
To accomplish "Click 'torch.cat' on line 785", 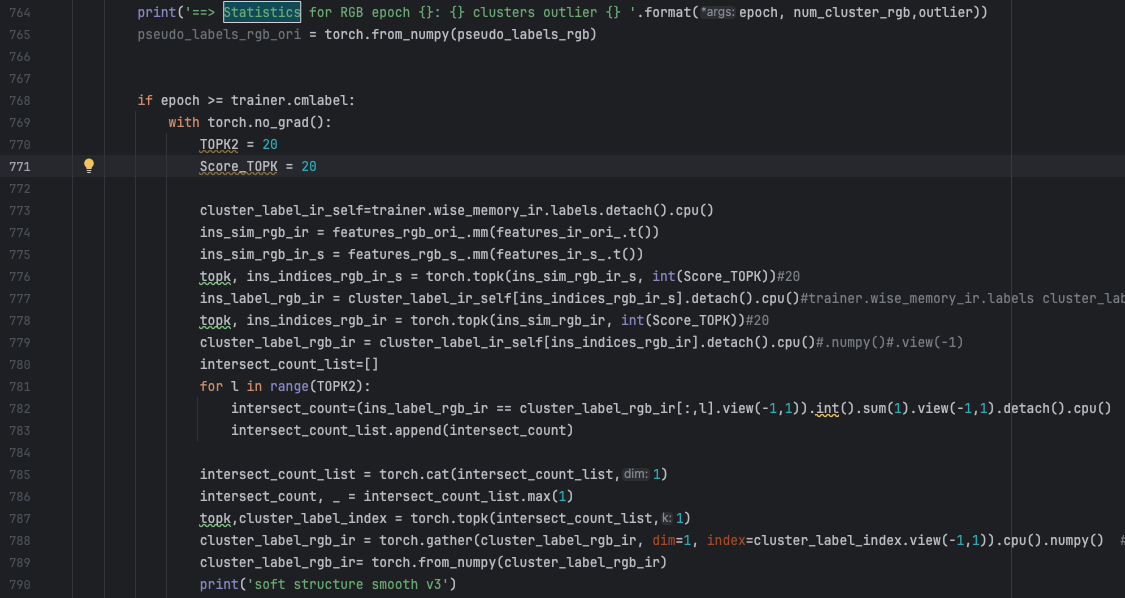I will tap(414, 475).
